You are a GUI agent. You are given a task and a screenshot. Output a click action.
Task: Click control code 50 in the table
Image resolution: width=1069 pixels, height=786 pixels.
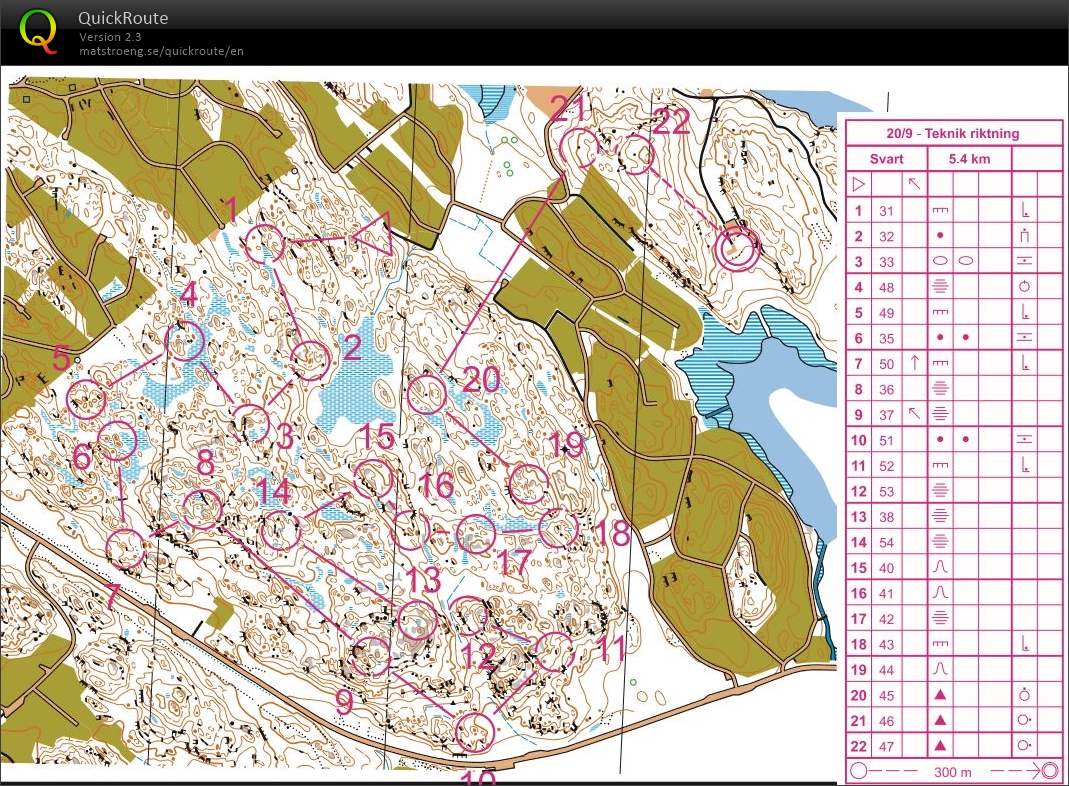tap(886, 363)
